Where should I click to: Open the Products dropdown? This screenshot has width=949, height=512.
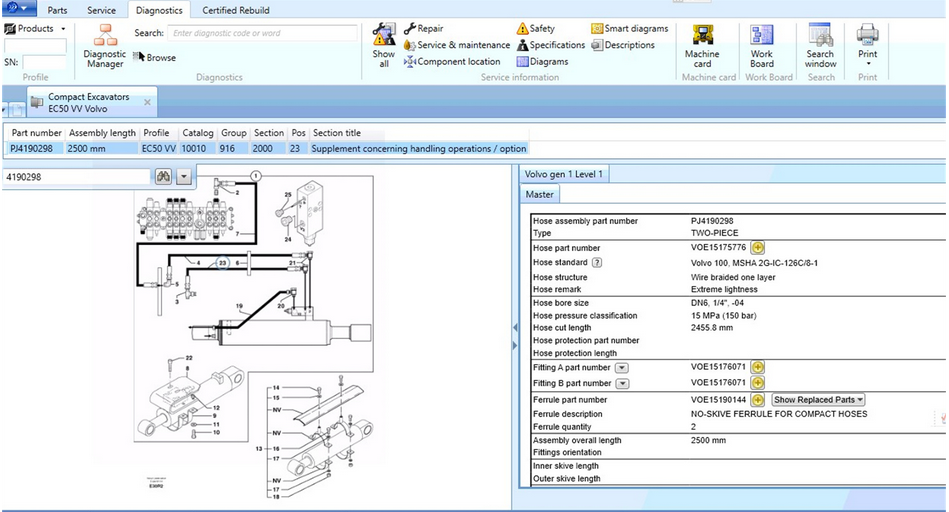[x=35, y=28]
